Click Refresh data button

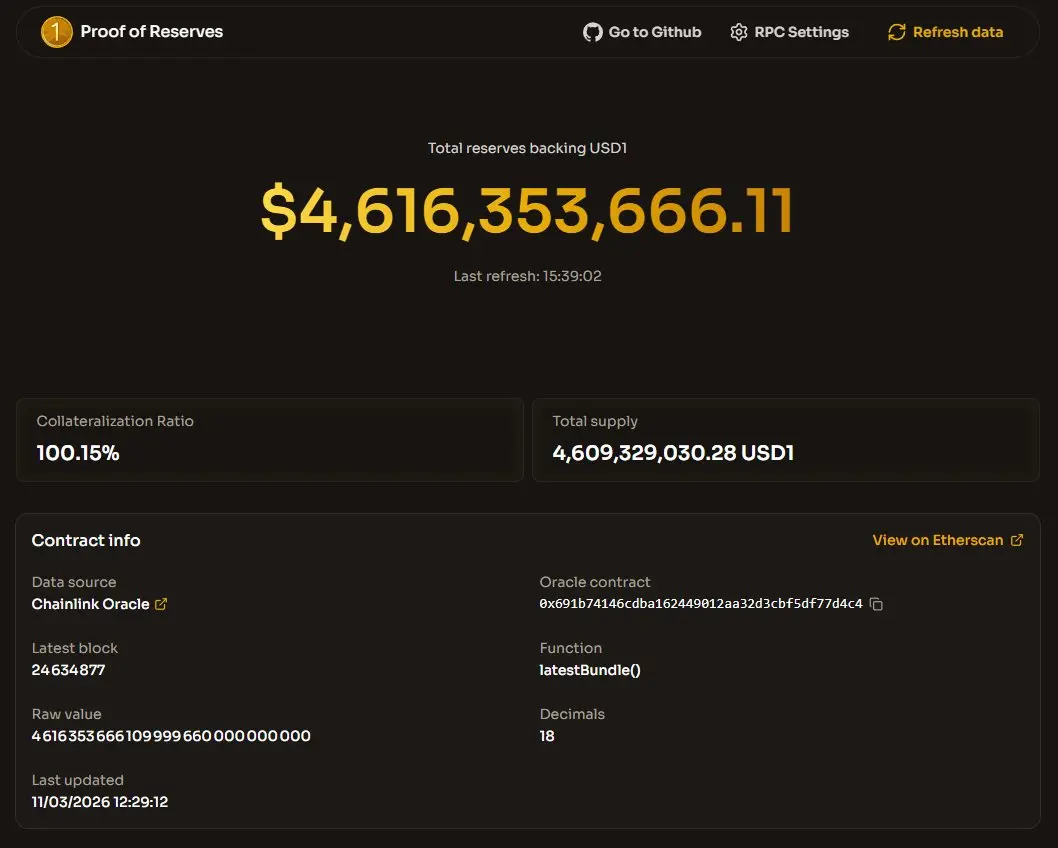945,32
